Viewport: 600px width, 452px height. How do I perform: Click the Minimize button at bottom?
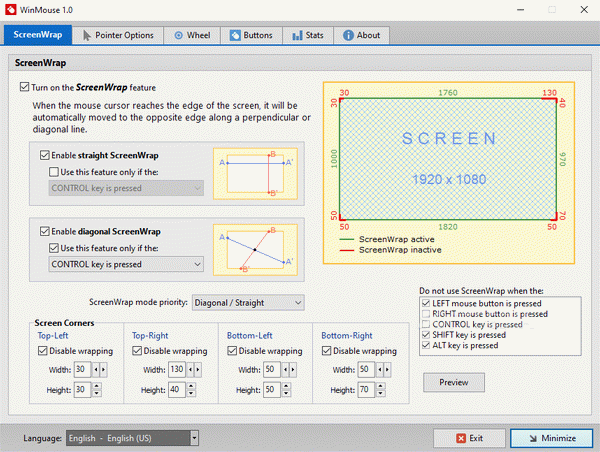[x=552, y=438]
